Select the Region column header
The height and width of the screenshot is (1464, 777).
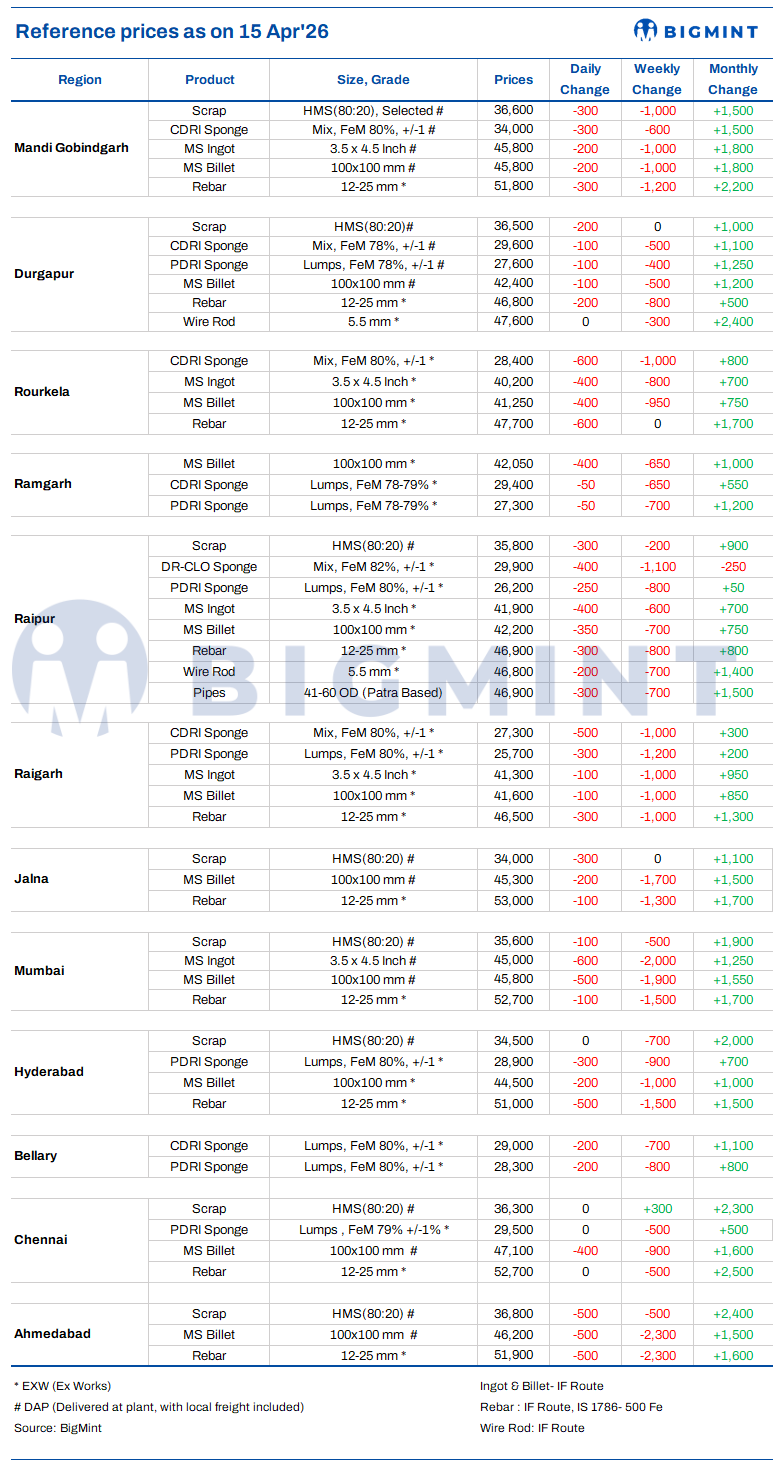point(80,80)
